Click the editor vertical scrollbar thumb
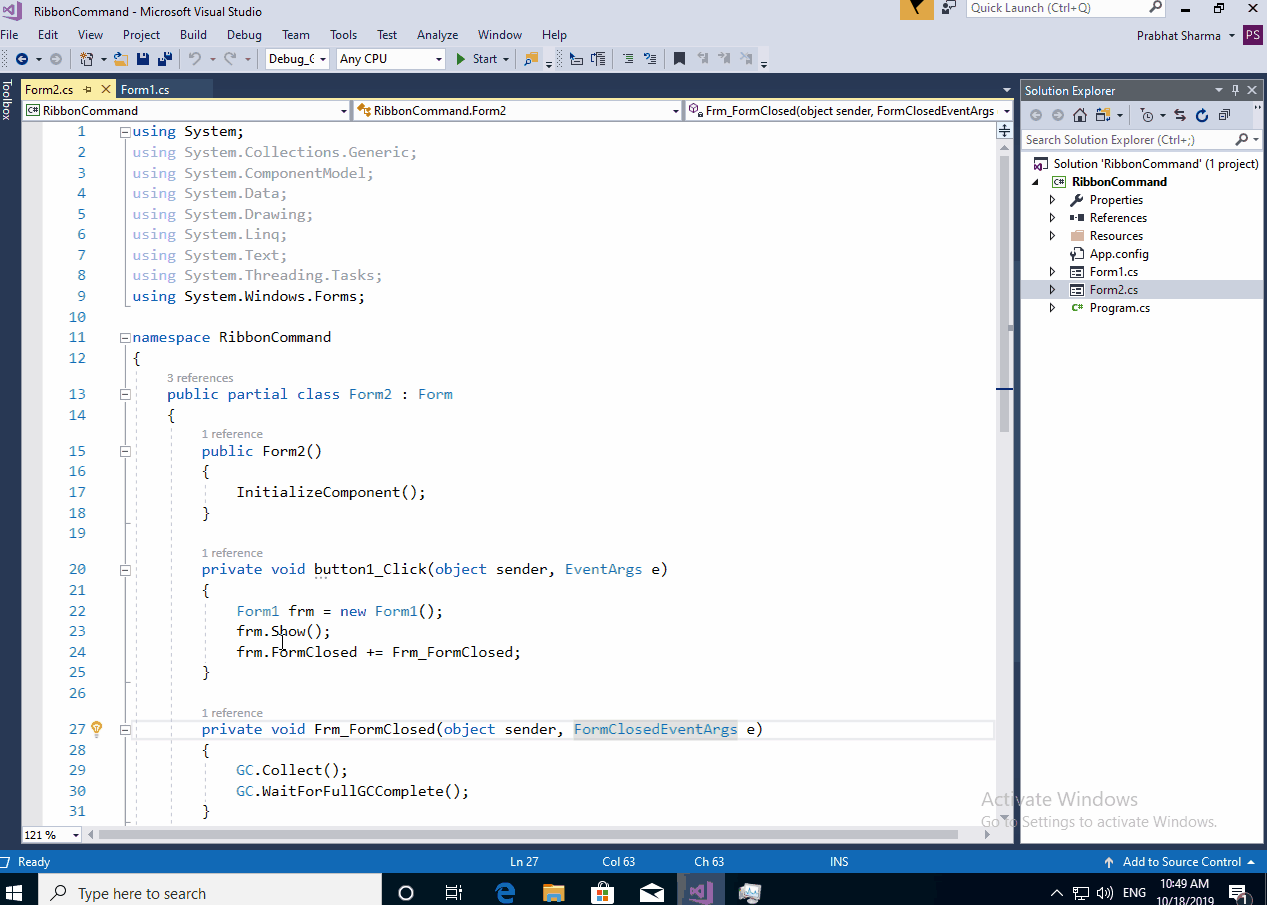The image size is (1267, 905). [1004, 296]
